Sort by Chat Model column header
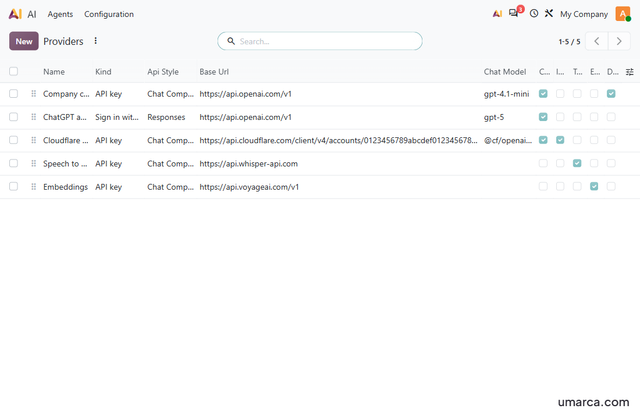This screenshot has height=419, width=640. [x=505, y=72]
